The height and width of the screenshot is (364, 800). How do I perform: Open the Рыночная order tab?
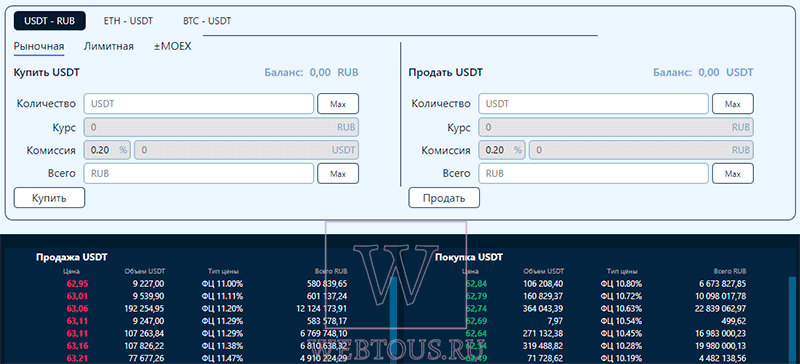click(x=39, y=46)
